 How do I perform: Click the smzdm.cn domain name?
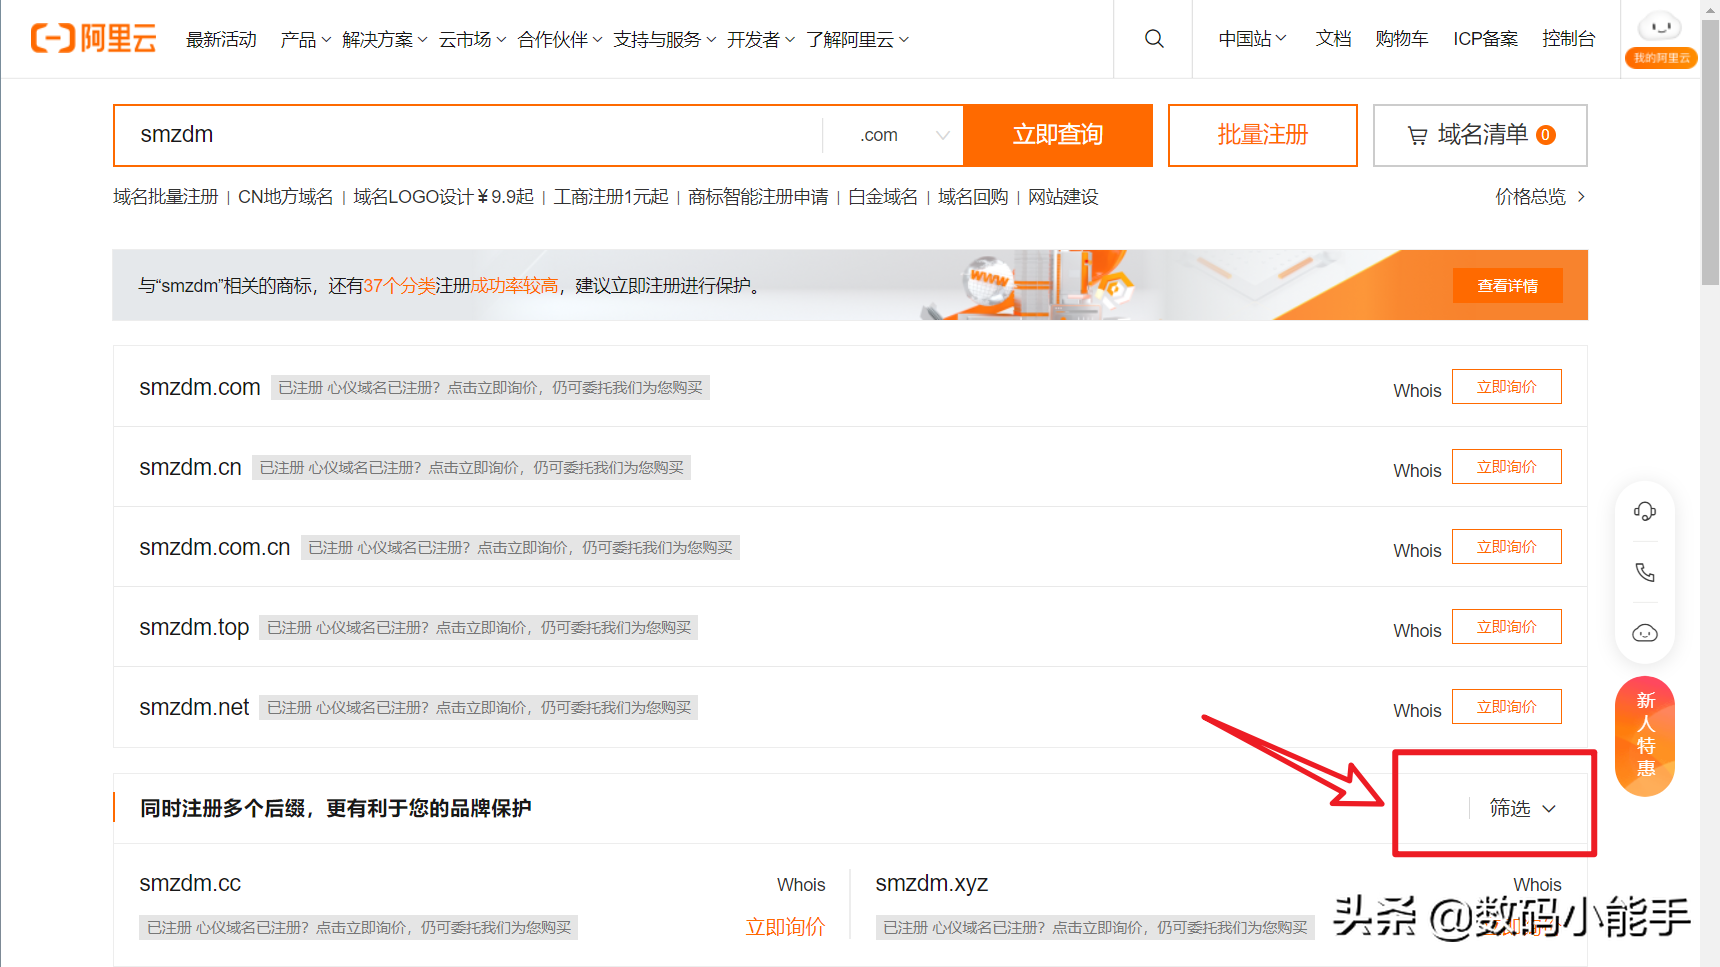click(190, 467)
